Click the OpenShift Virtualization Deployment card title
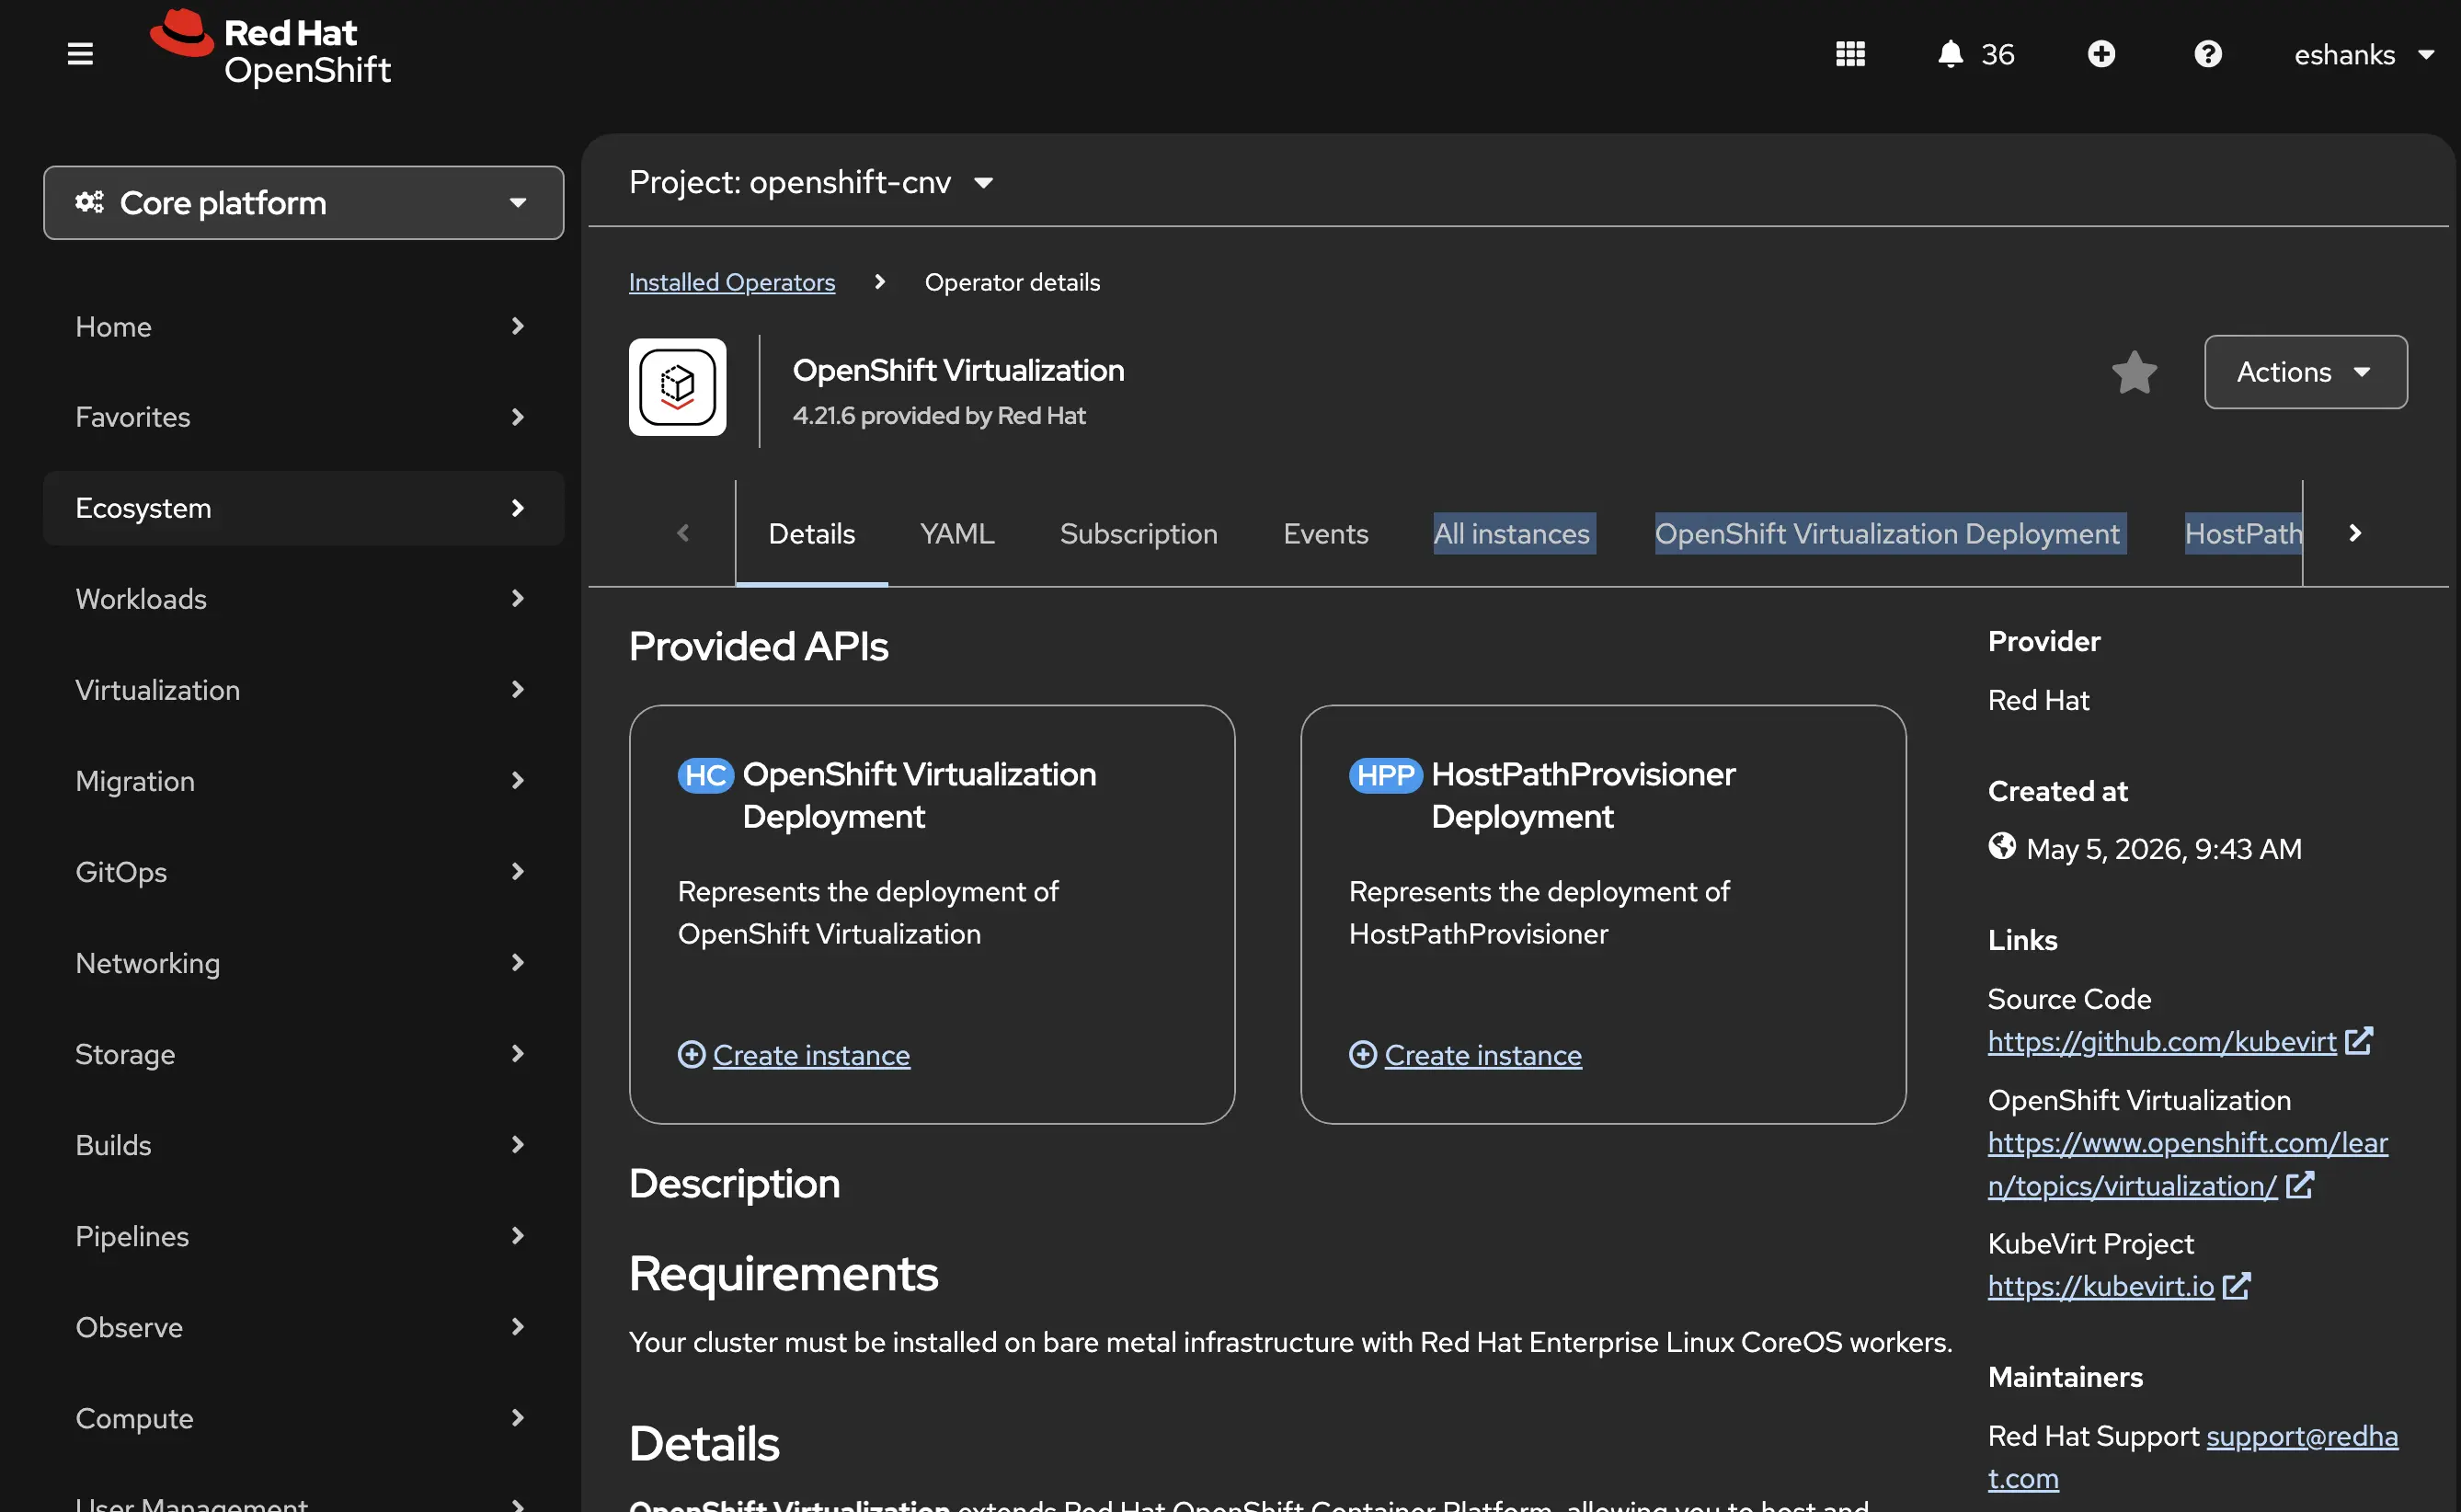Image resolution: width=2461 pixels, height=1512 pixels. pyautogui.click(x=919, y=795)
